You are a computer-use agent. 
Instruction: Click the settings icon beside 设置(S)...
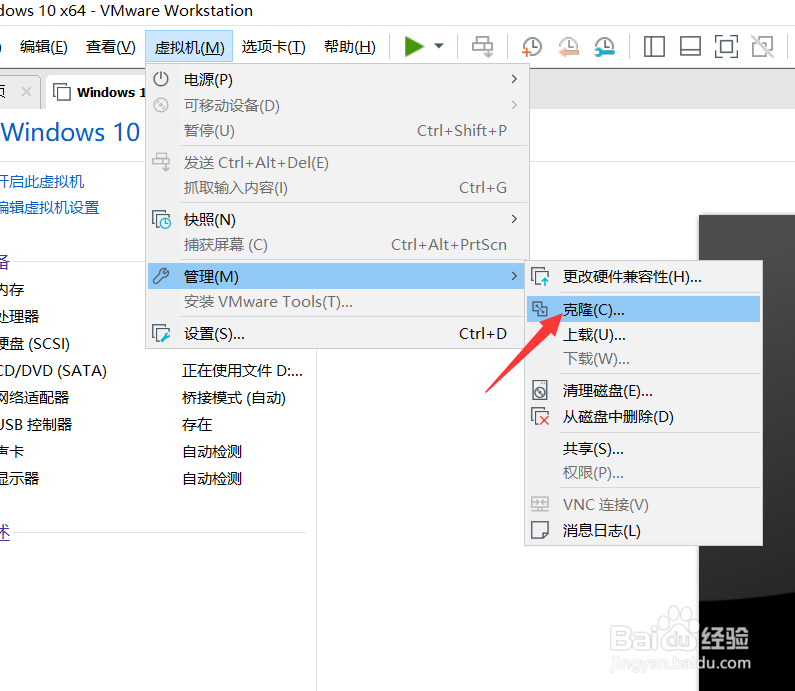[161, 334]
